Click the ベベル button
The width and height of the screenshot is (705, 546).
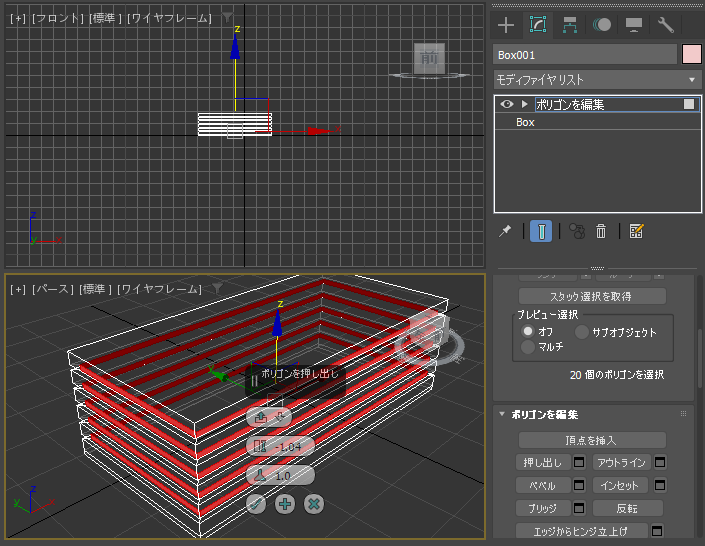(x=543, y=486)
